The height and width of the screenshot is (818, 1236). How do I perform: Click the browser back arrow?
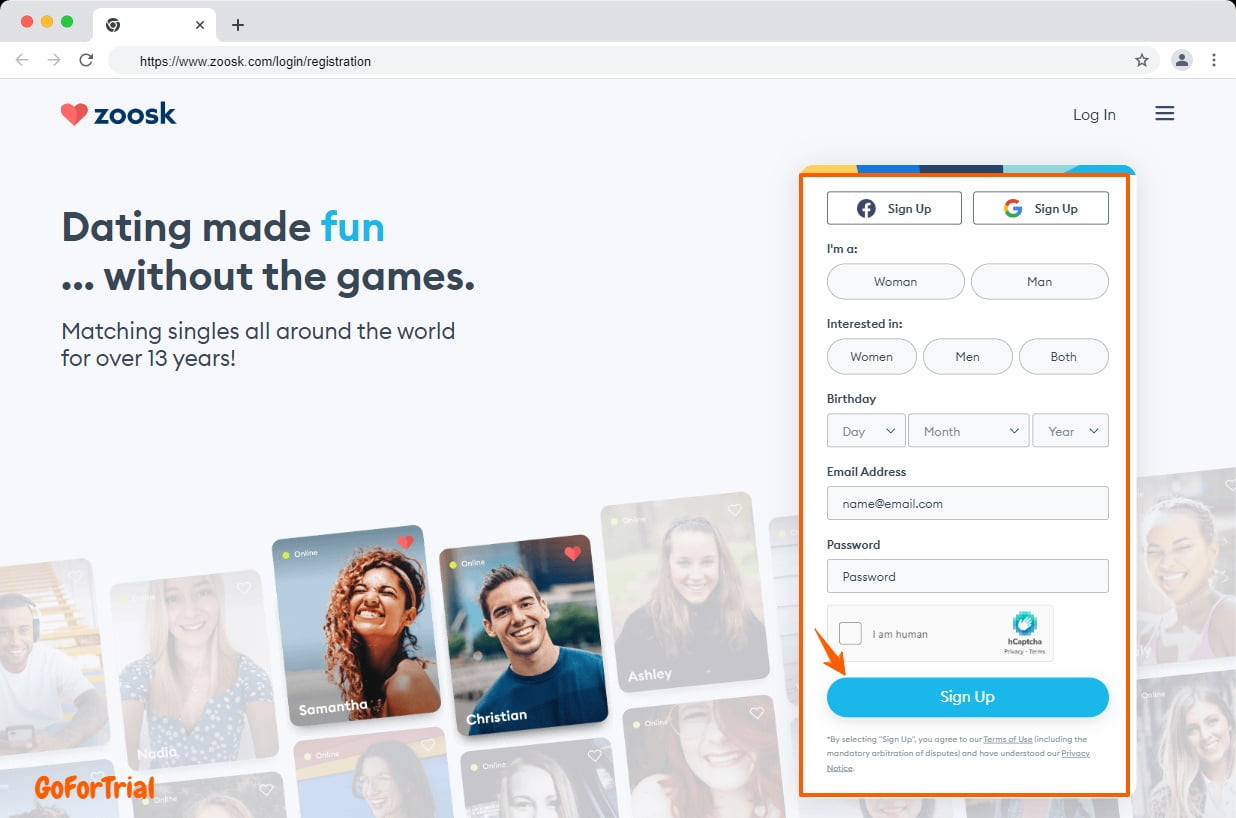[22, 60]
